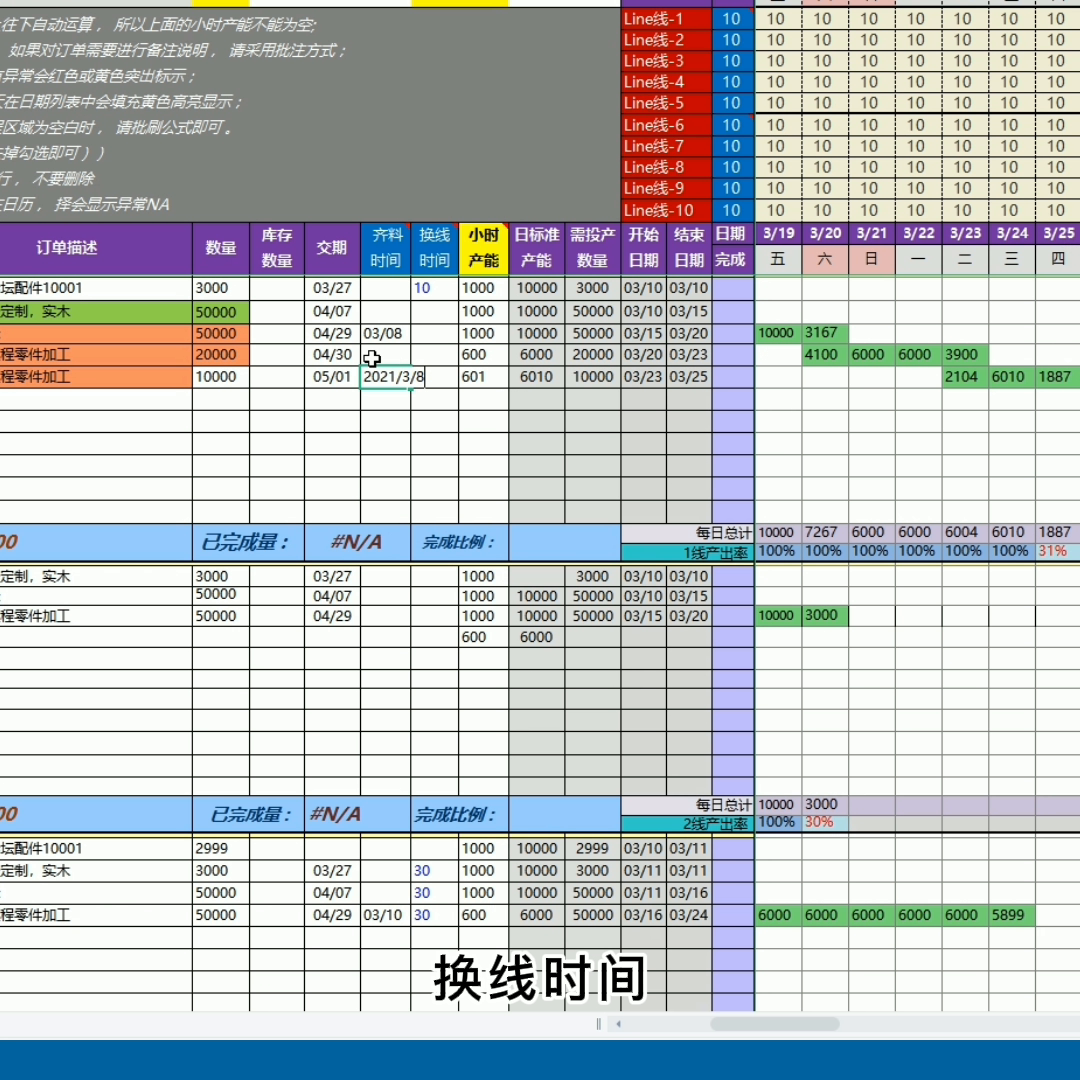Click the blue 换线时间 header cell
This screenshot has height=1080, width=1080.
point(435,248)
